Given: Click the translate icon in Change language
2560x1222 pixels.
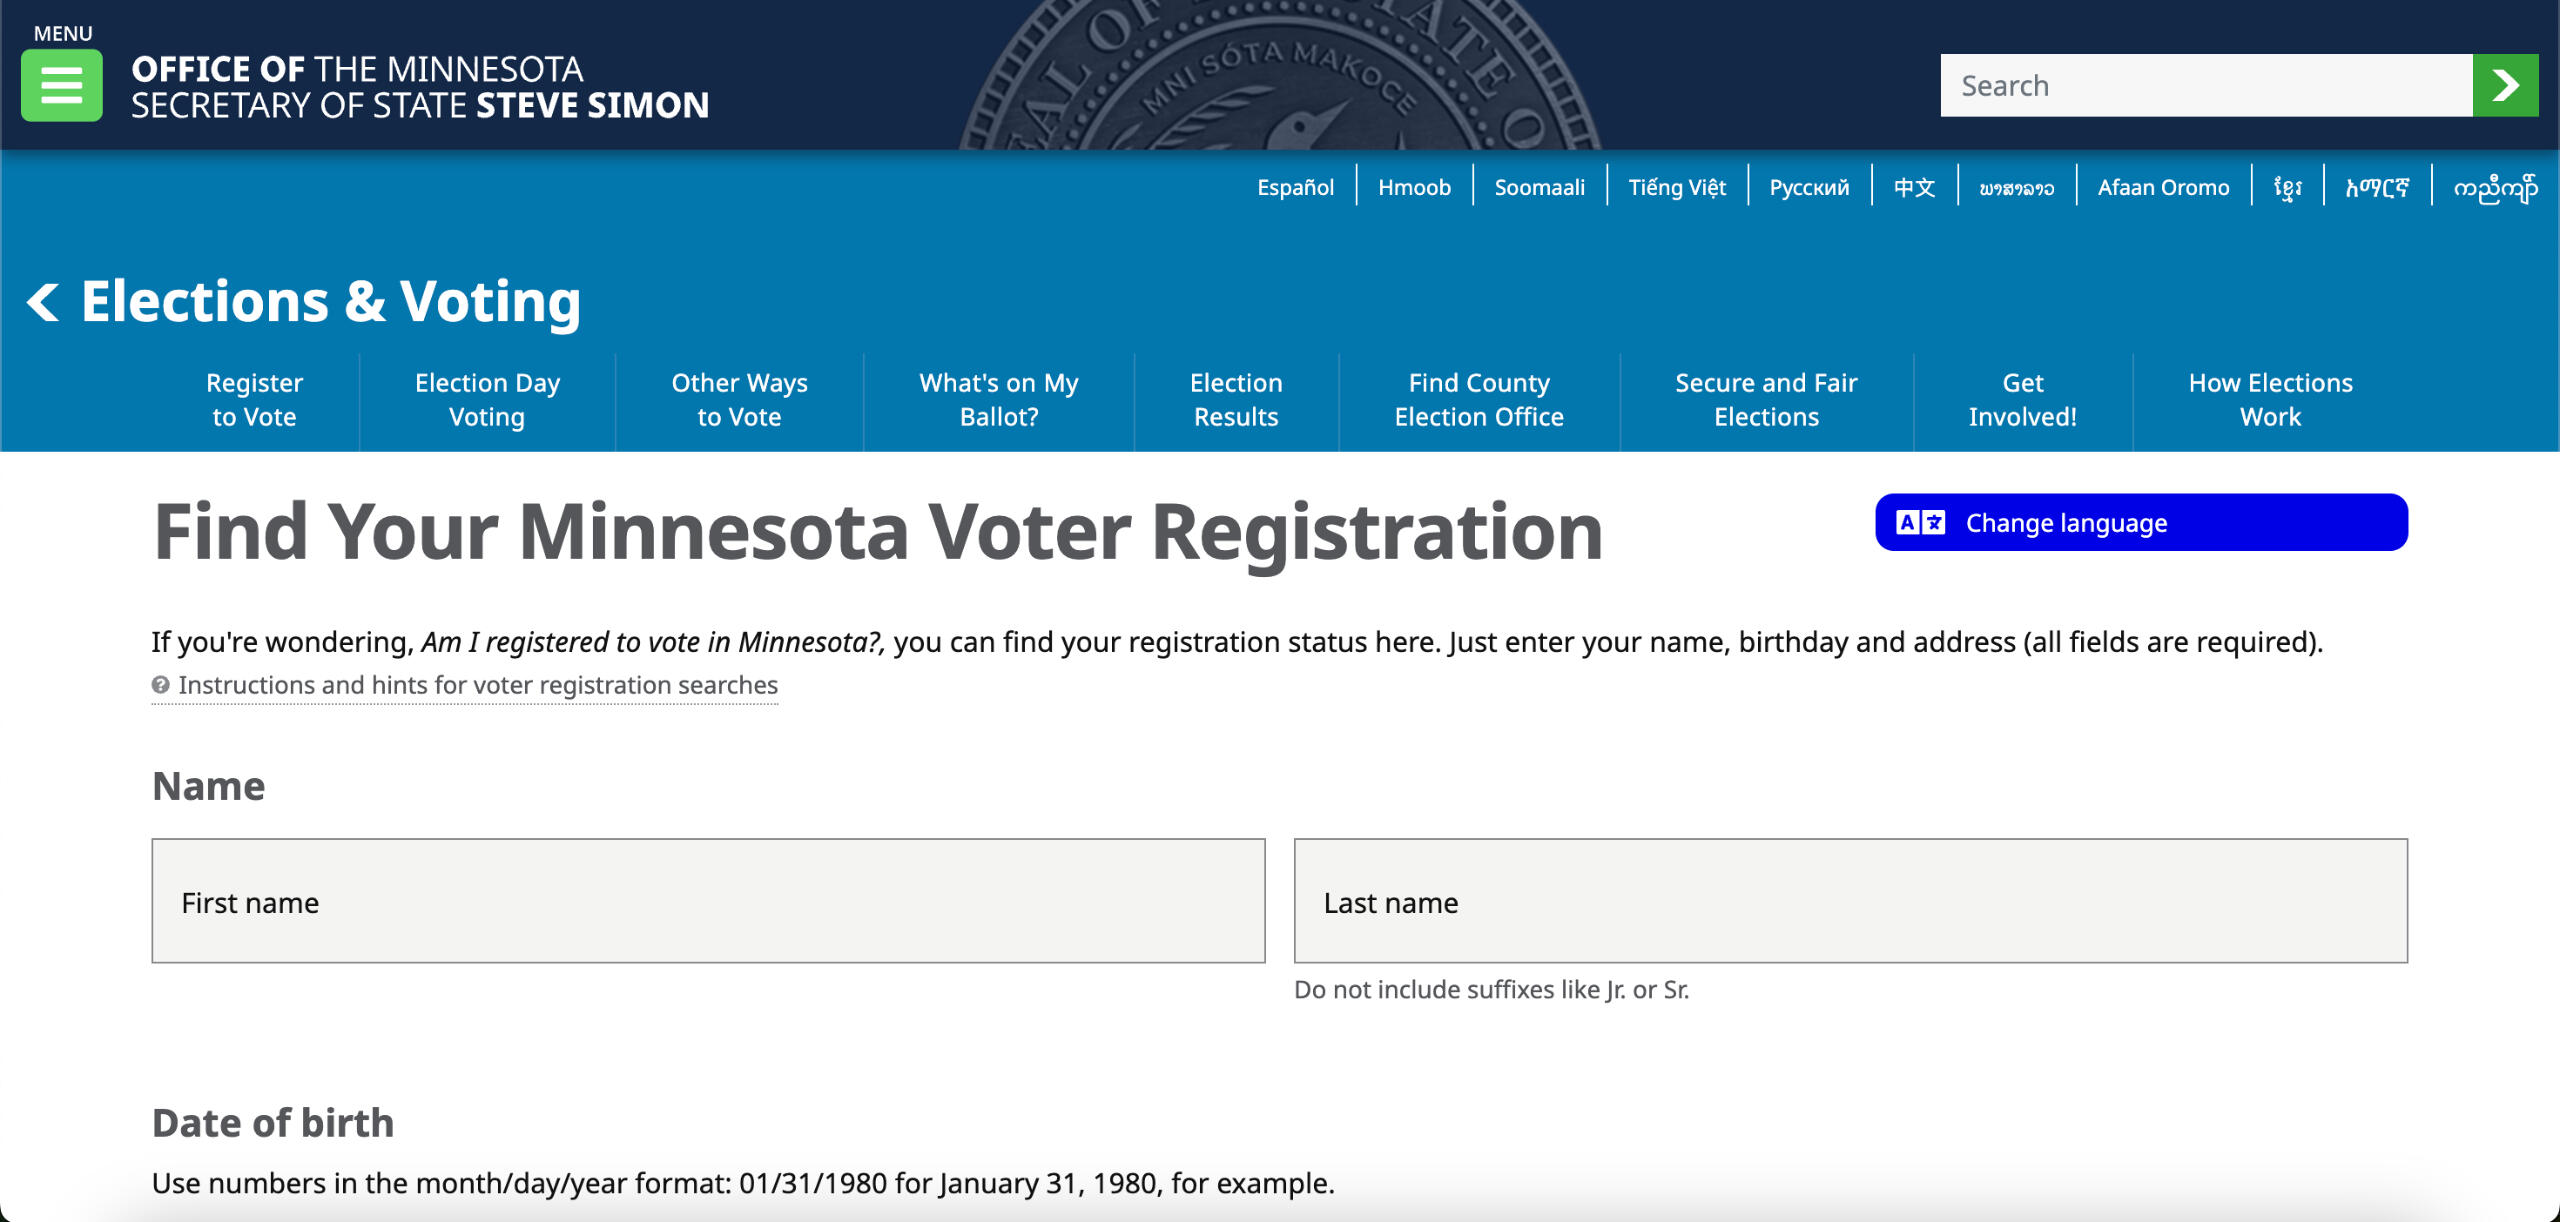Looking at the screenshot, I should click(x=1920, y=523).
